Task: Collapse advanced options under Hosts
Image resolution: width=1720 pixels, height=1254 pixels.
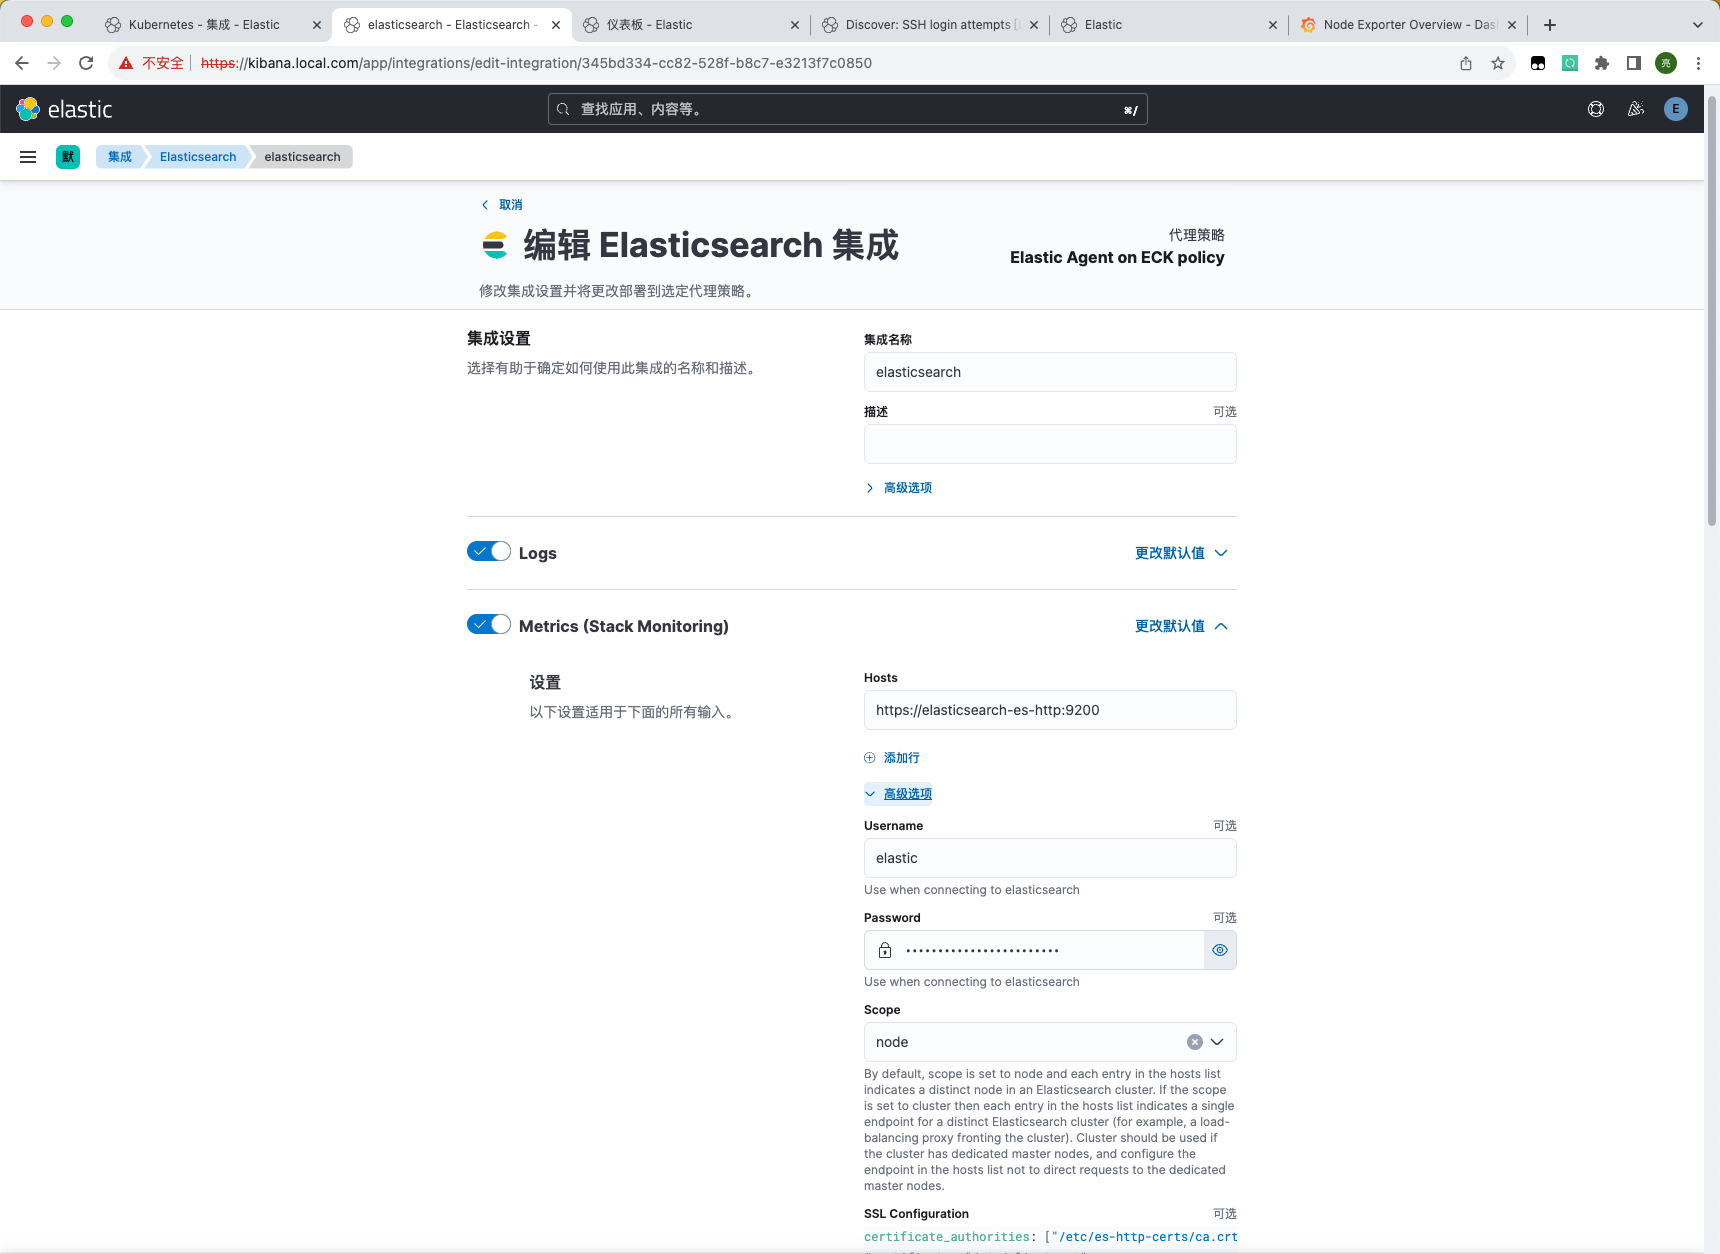Action: point(898,794)
